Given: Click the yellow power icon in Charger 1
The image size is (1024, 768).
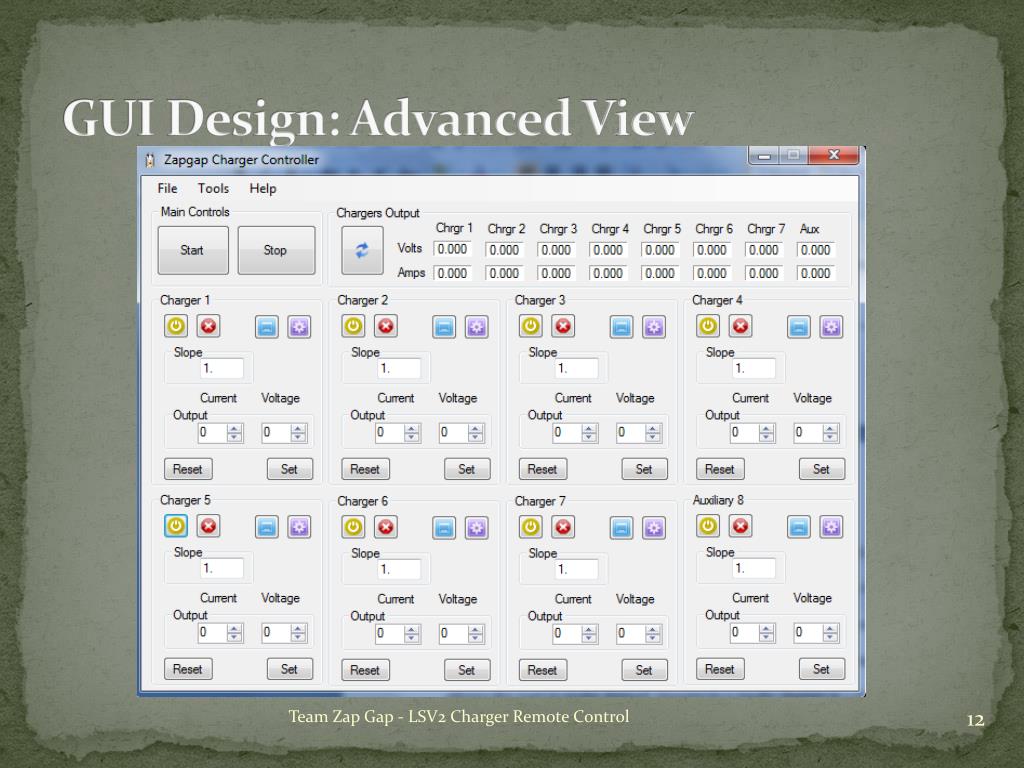Looking at the screenshot, I should [x=176, y=326].
